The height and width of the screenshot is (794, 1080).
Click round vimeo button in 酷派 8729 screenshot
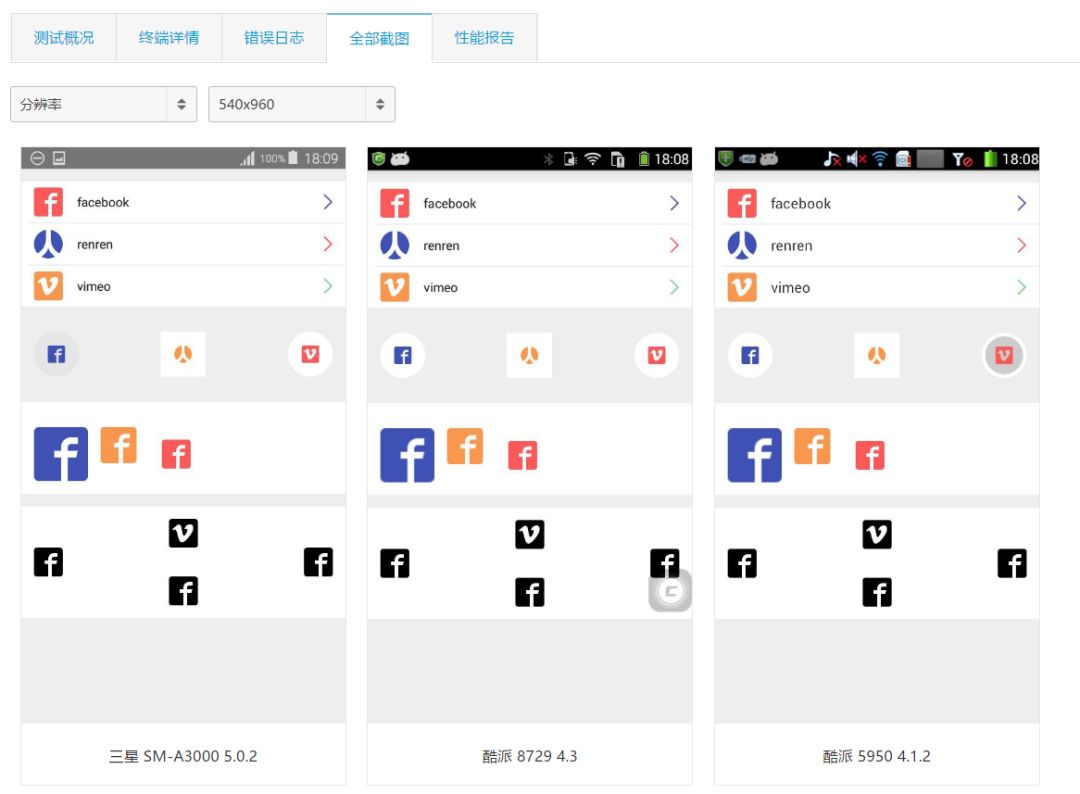(656, 355)
